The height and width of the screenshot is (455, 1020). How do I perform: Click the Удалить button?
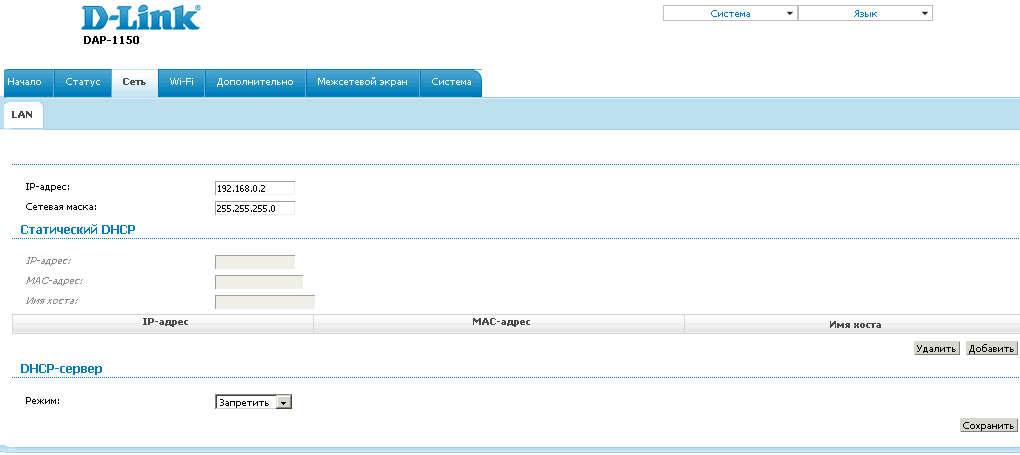936,349
